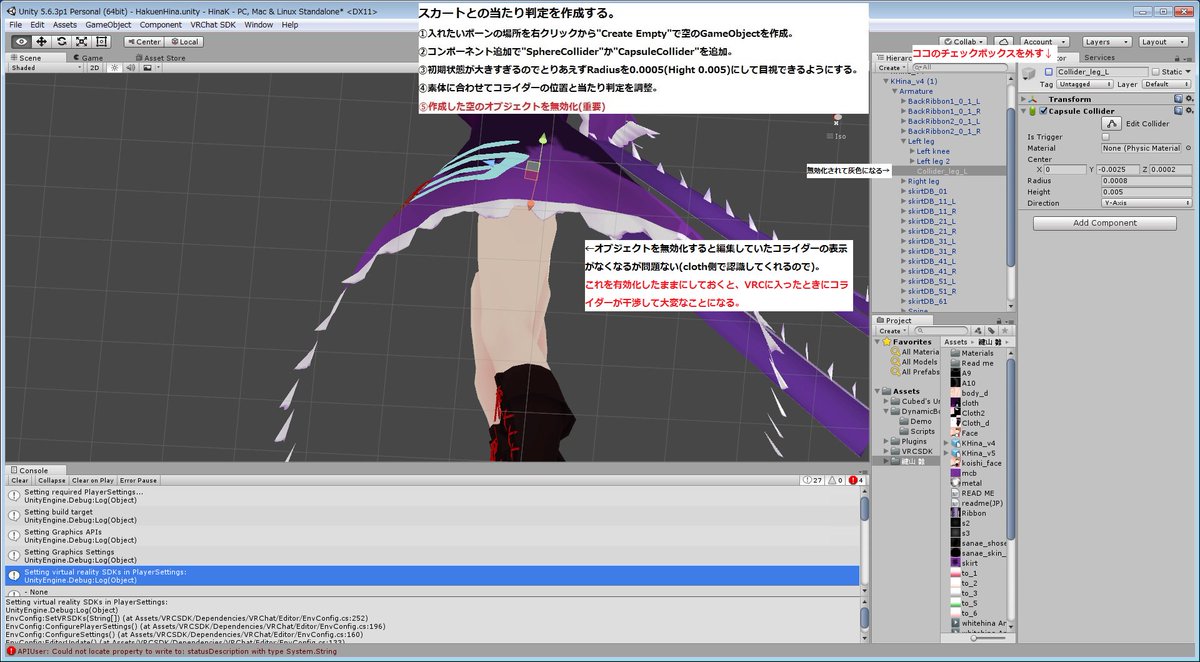The height and width of the screenshot is (662, 1200).
Task: Toggle scene audio speaker icon
Action: pyautogui.click(x=130, y=68)
